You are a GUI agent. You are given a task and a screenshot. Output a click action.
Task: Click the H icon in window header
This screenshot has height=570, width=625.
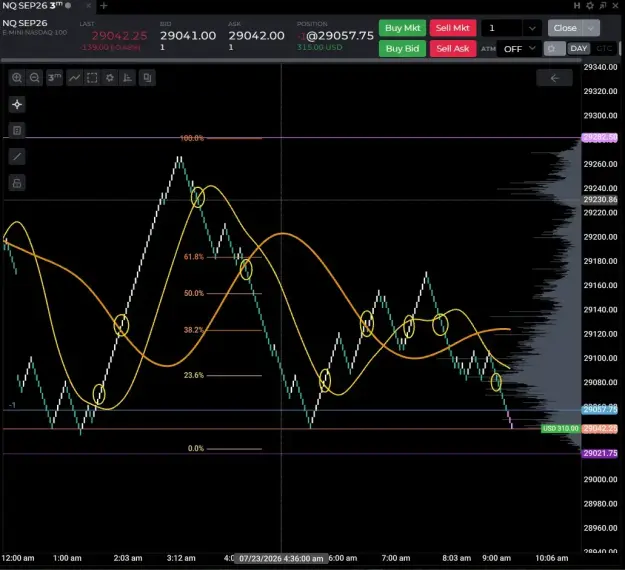pyautogui.click(x=577, y=6)
